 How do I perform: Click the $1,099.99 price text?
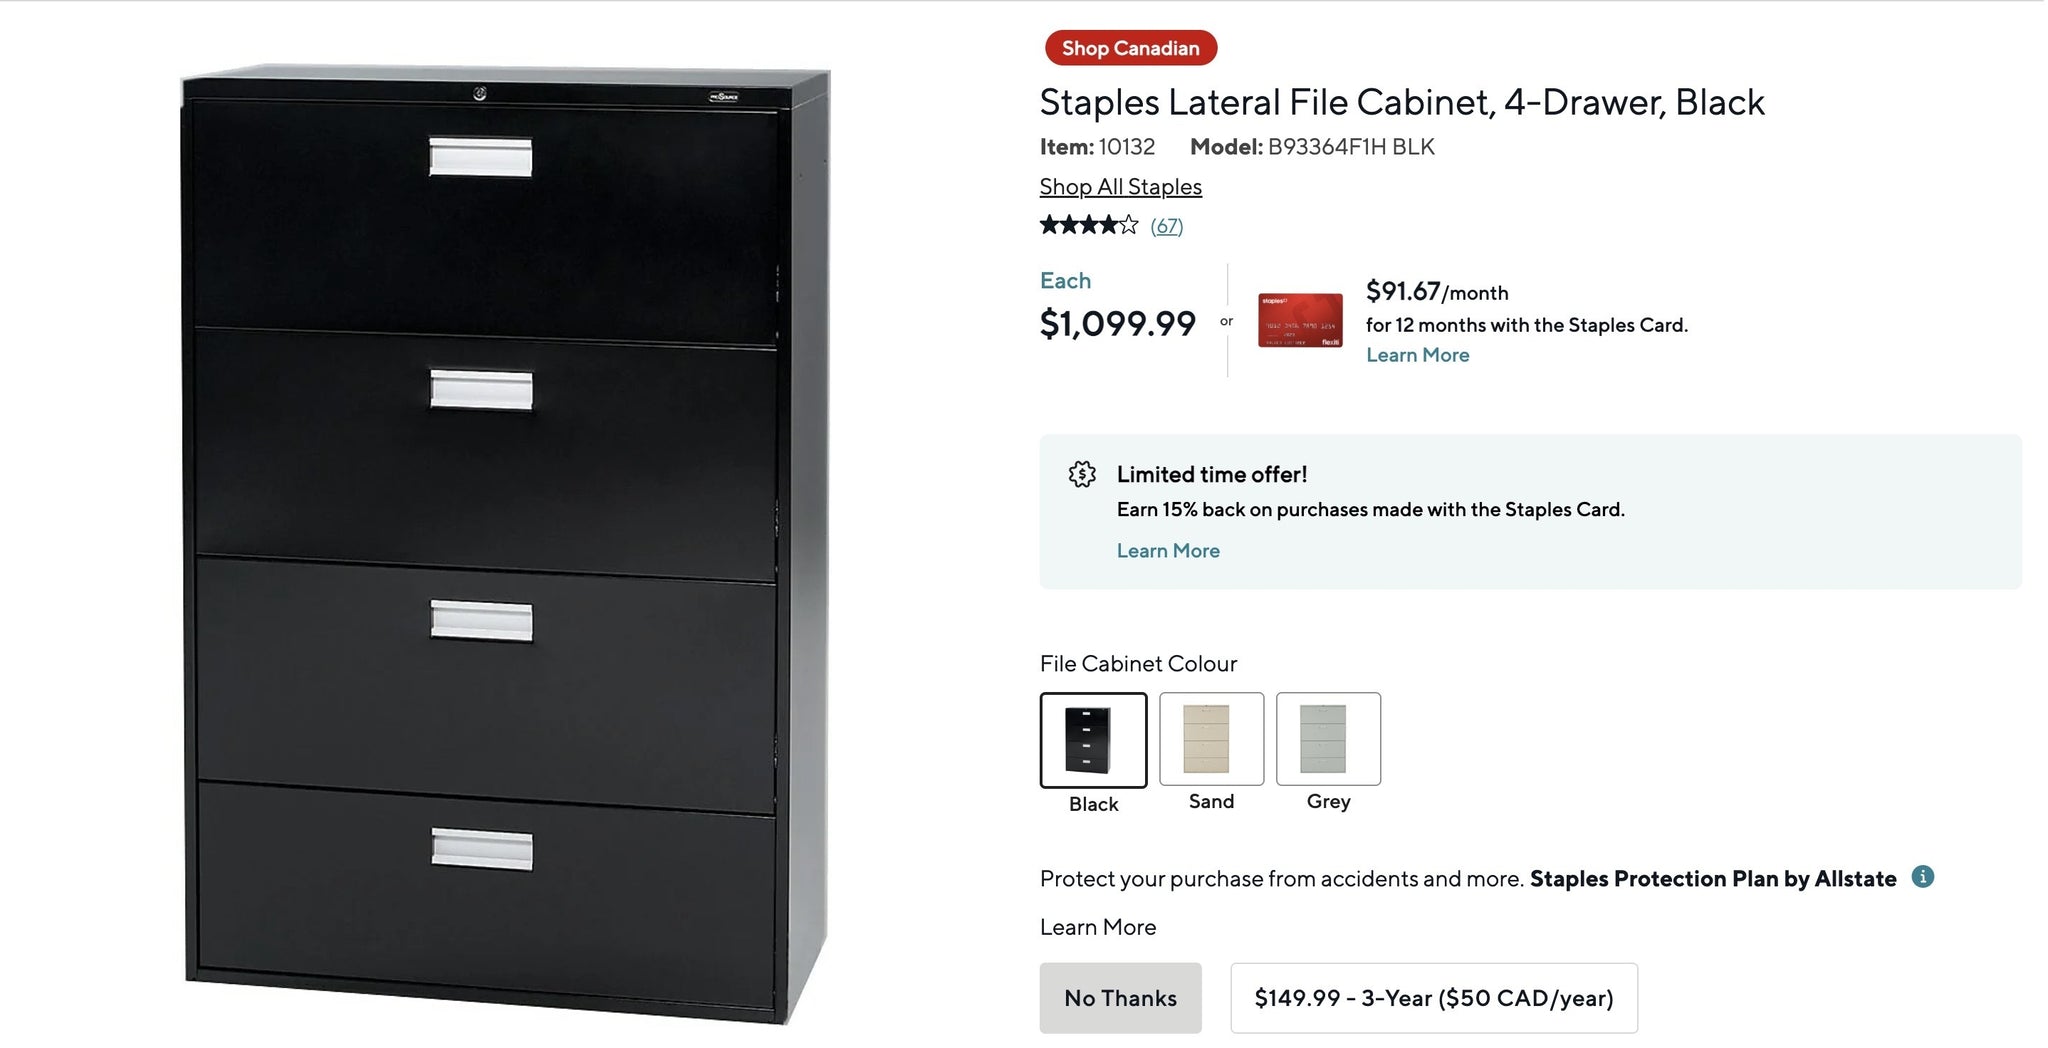tap(1117, 323)
